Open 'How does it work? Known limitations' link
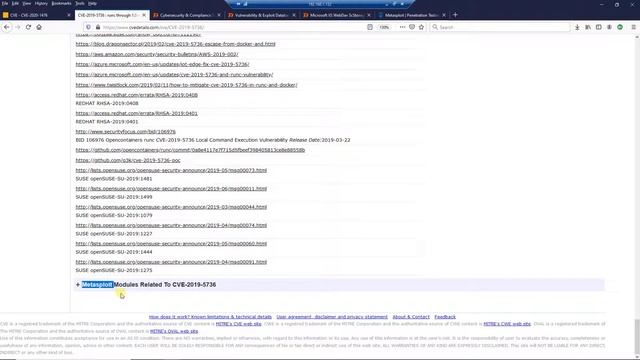 click(210, 317)
